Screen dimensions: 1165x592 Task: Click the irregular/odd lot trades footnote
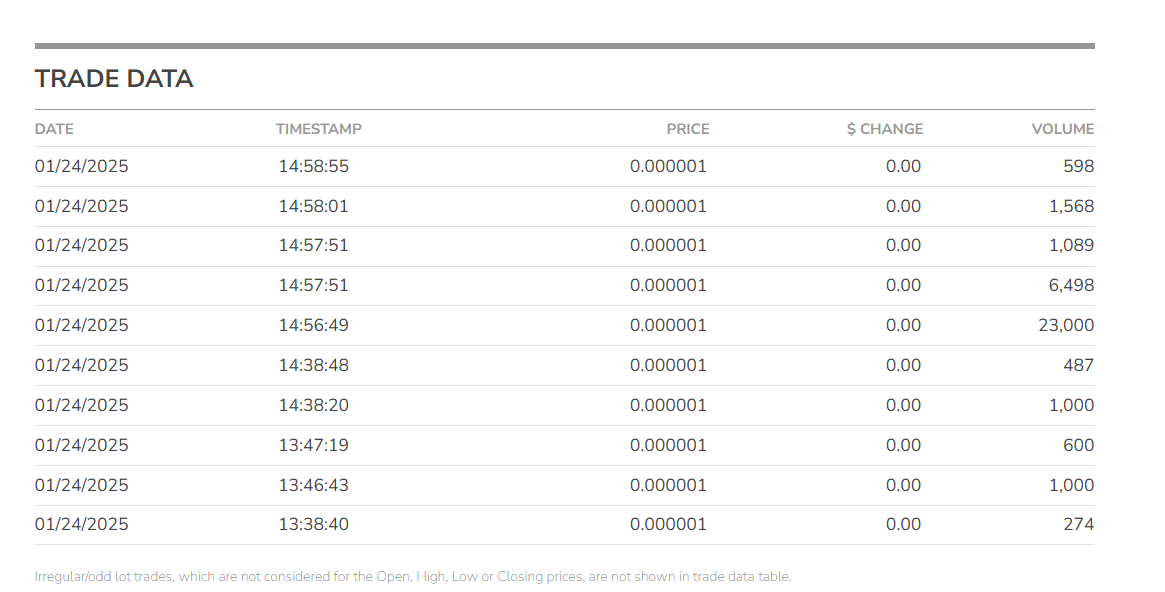tap(412, 577)
